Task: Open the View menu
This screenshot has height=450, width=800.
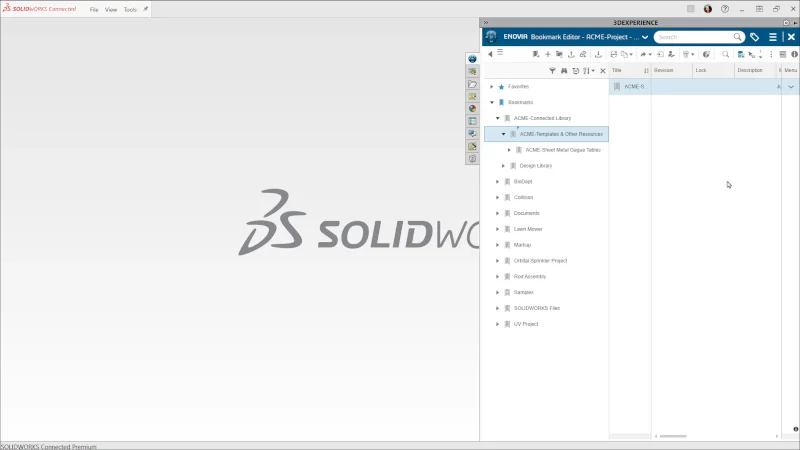Action: point(111,10)
